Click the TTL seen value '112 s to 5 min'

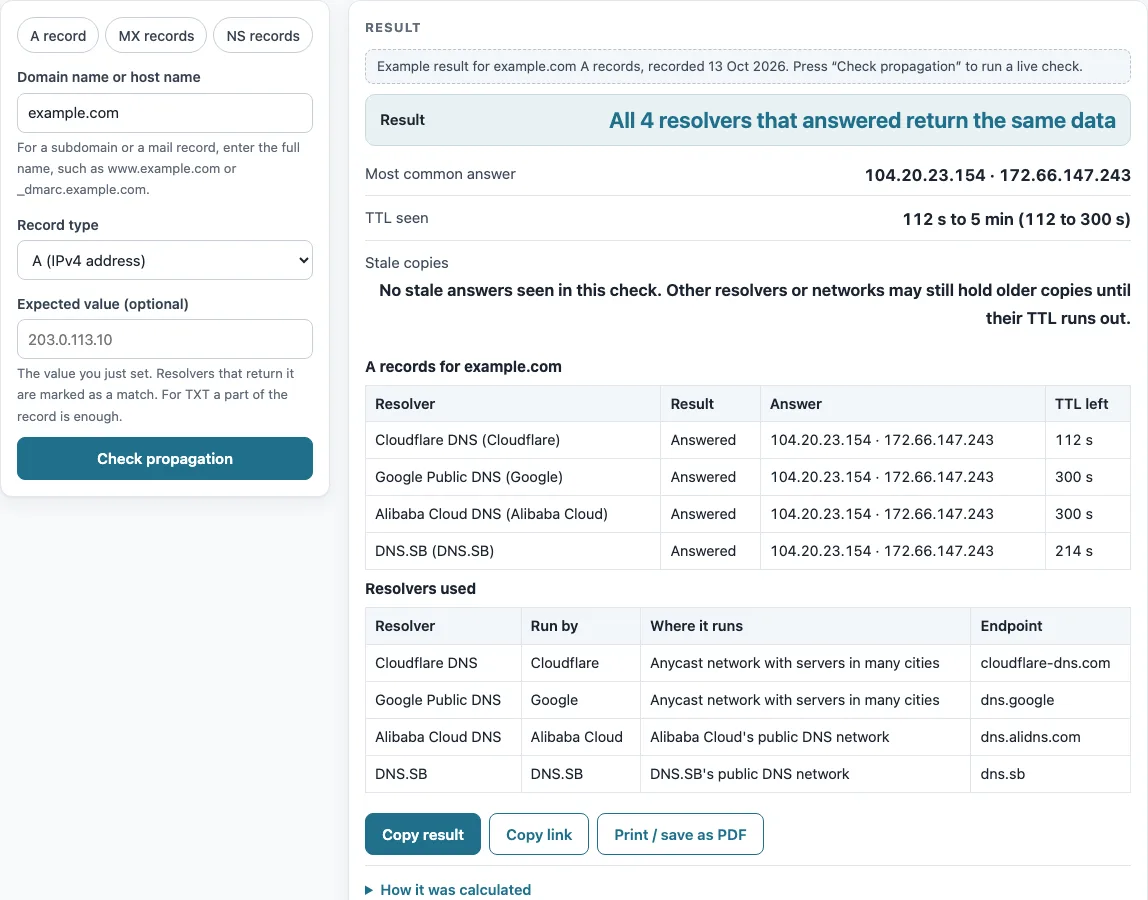(1016, 219)
